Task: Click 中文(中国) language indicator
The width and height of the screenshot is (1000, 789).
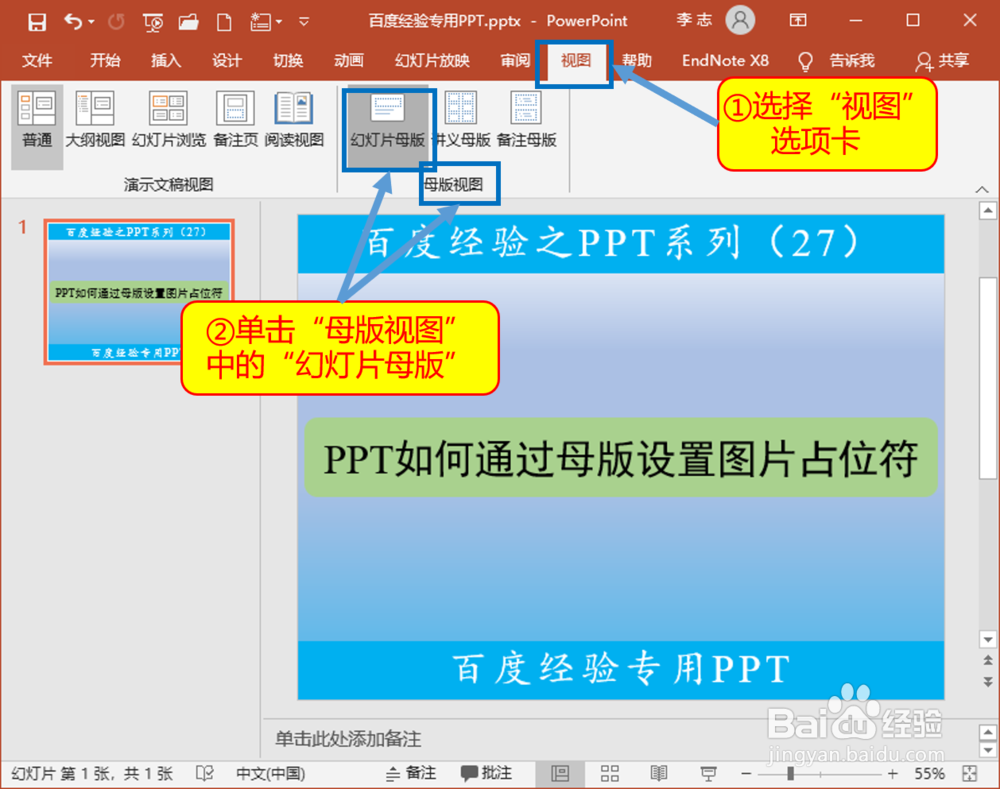Action: tap(270, 774)
